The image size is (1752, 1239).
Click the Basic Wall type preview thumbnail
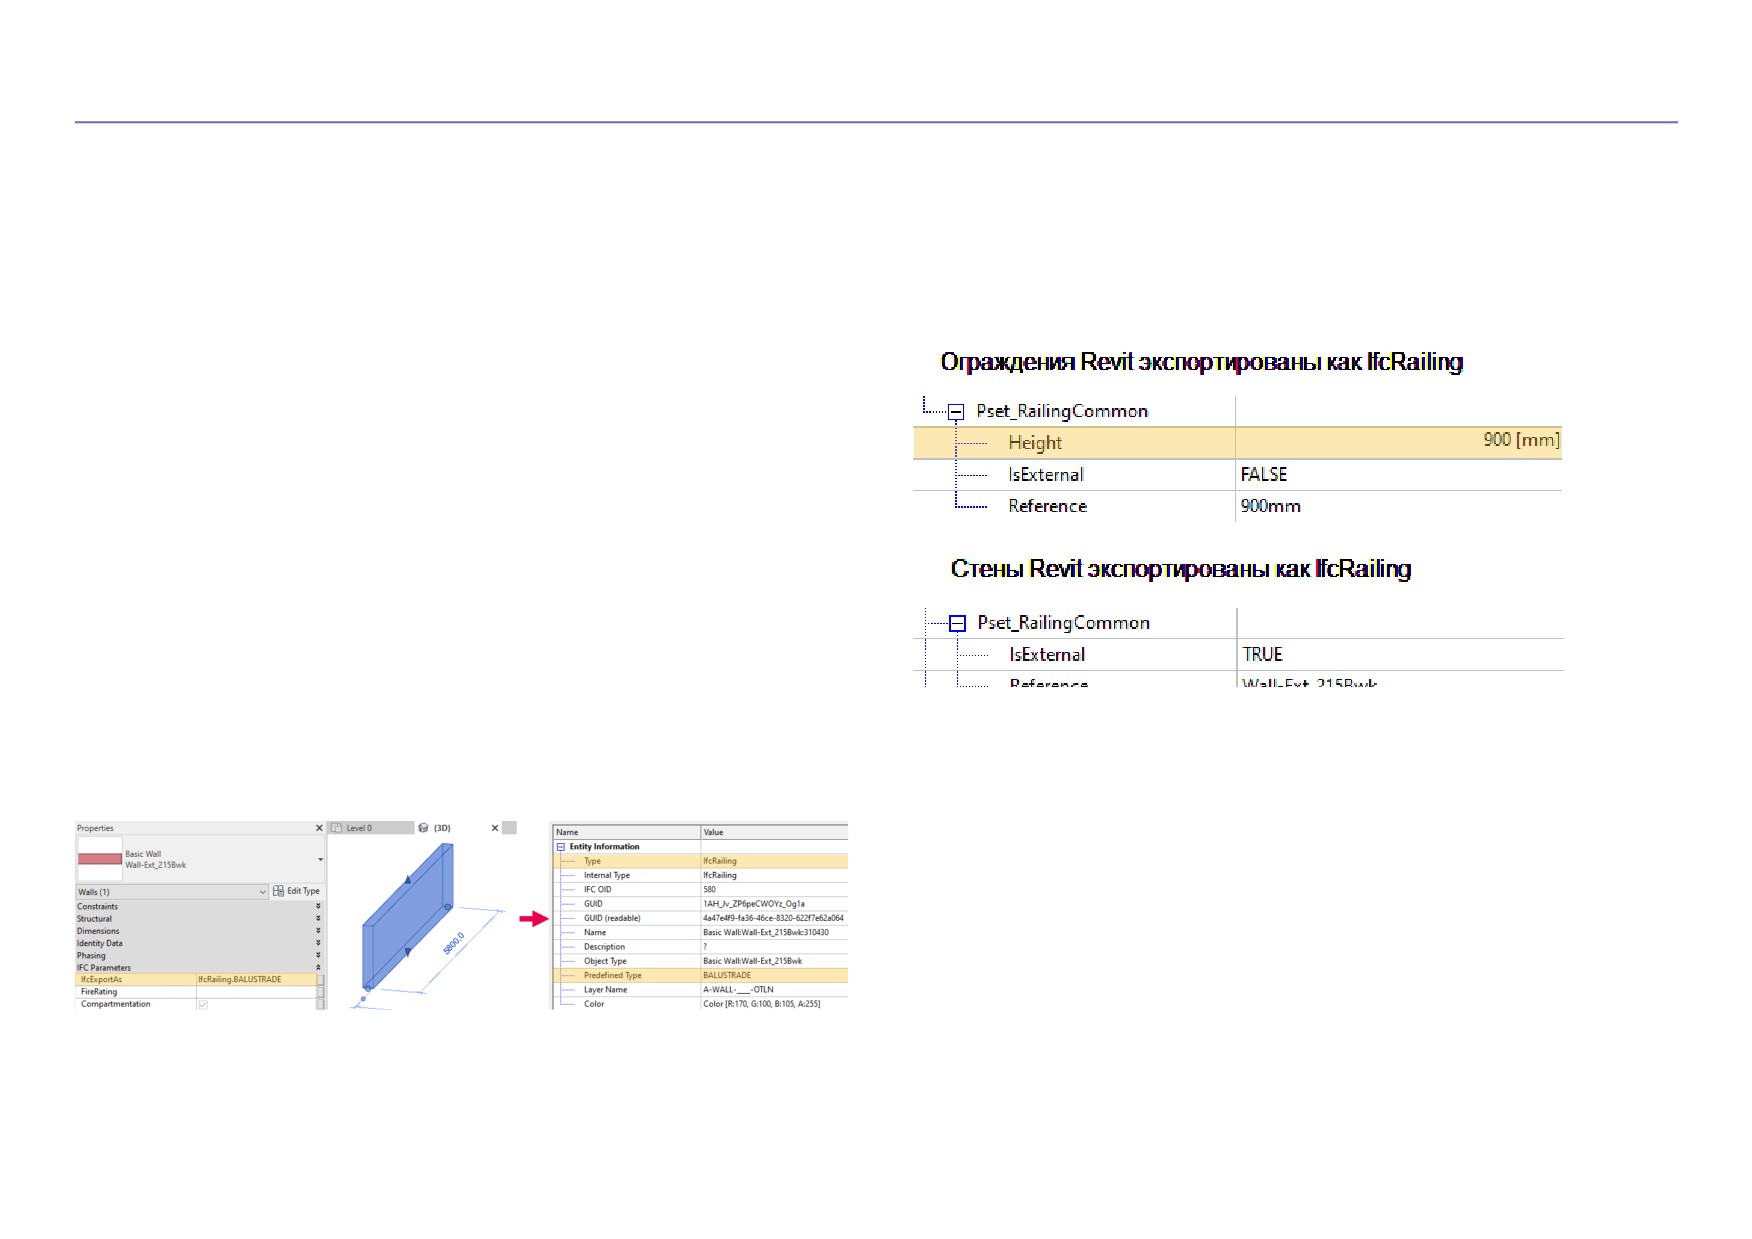point(100,859)
